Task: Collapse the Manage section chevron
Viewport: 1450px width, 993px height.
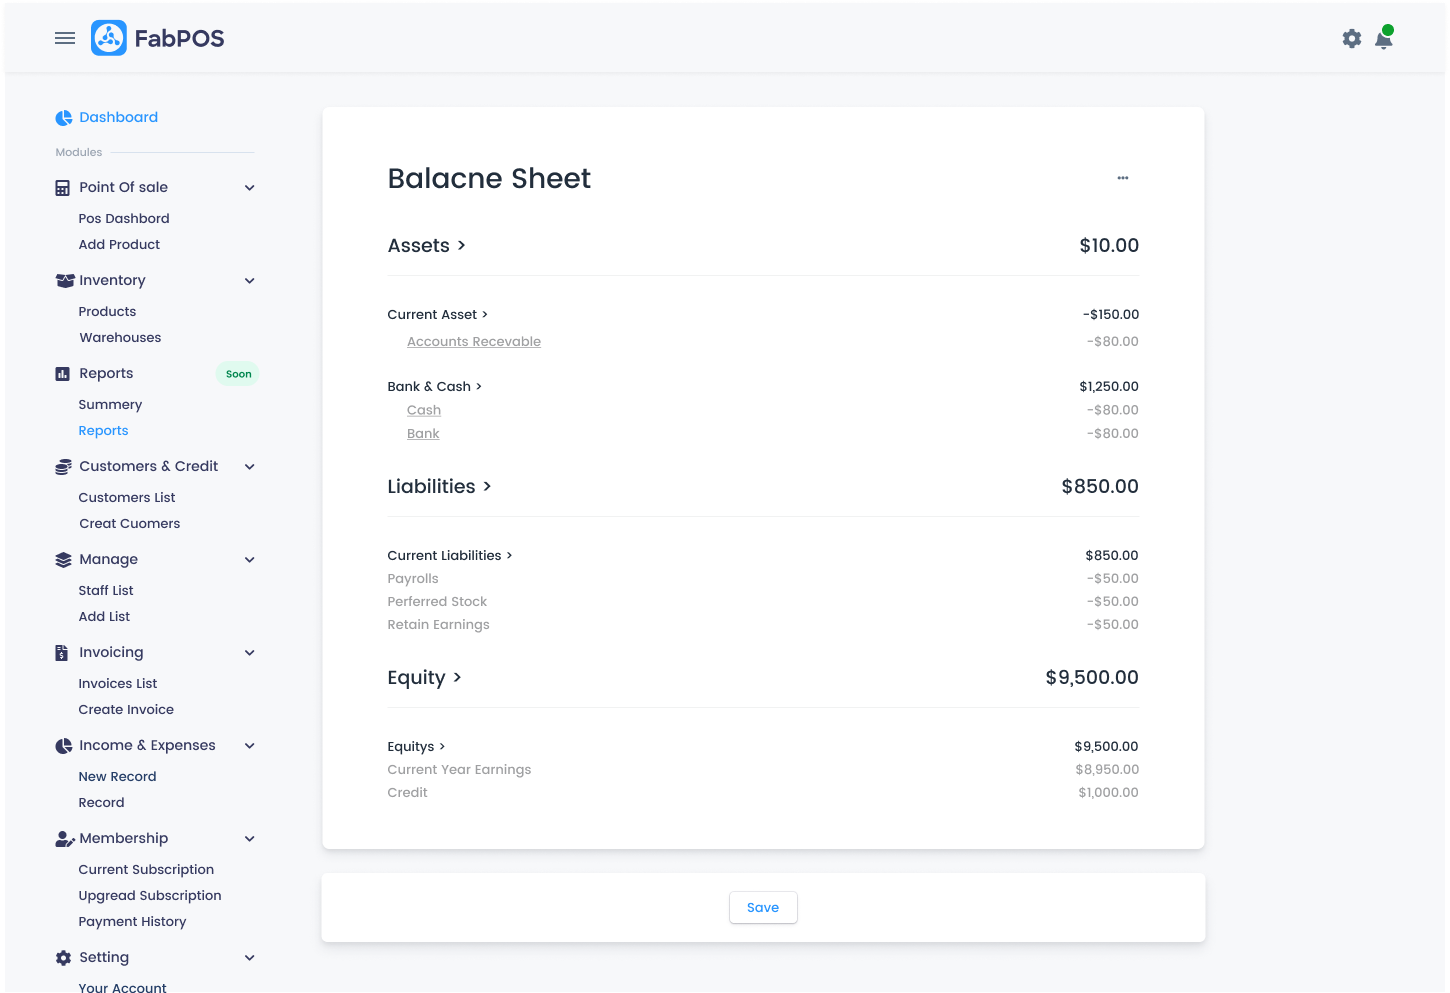Action: coord(250,560)
